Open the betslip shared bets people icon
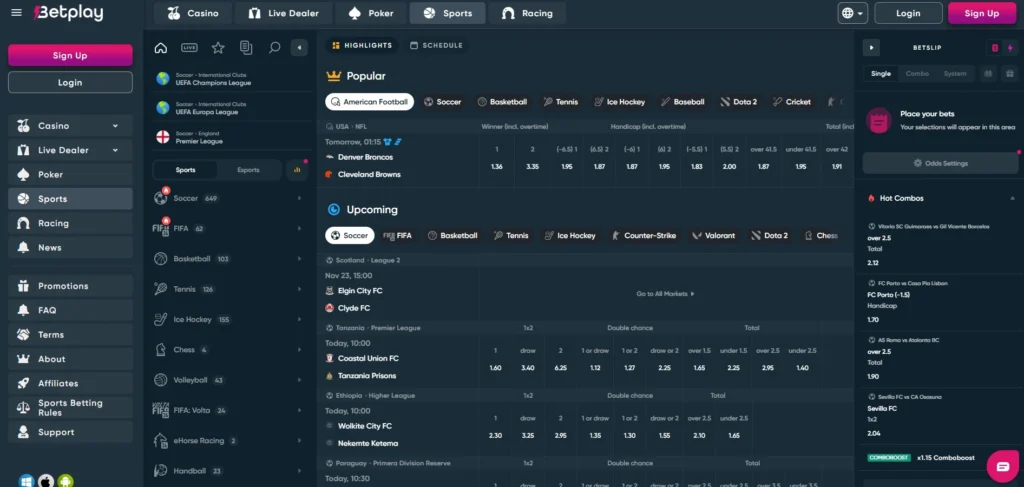The image size is (1024, 487). pyautogui.click(x=988, y=74)
